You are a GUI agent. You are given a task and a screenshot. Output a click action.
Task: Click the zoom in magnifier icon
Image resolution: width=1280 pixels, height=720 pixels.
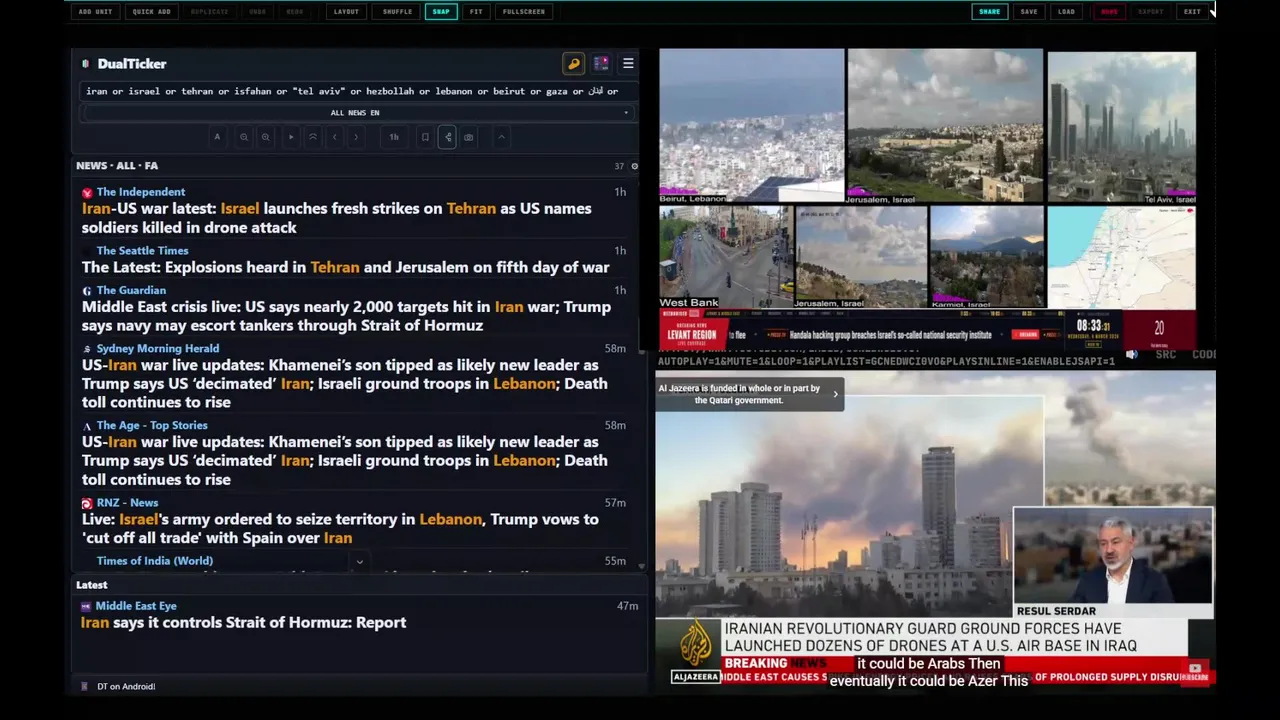265,137
